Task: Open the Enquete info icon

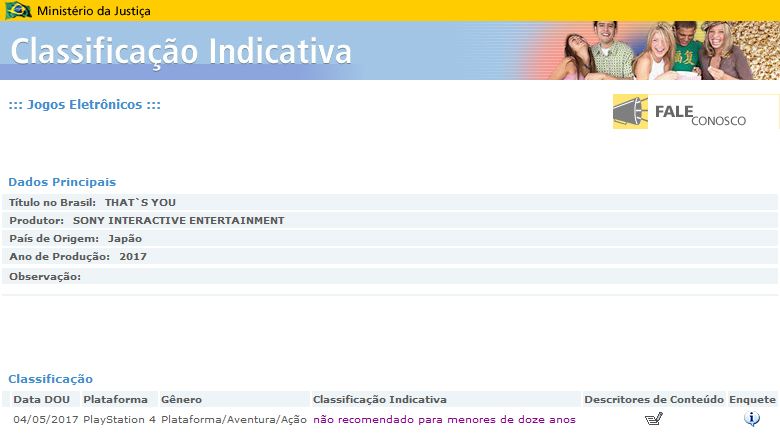Action: [x=752, y=419]
